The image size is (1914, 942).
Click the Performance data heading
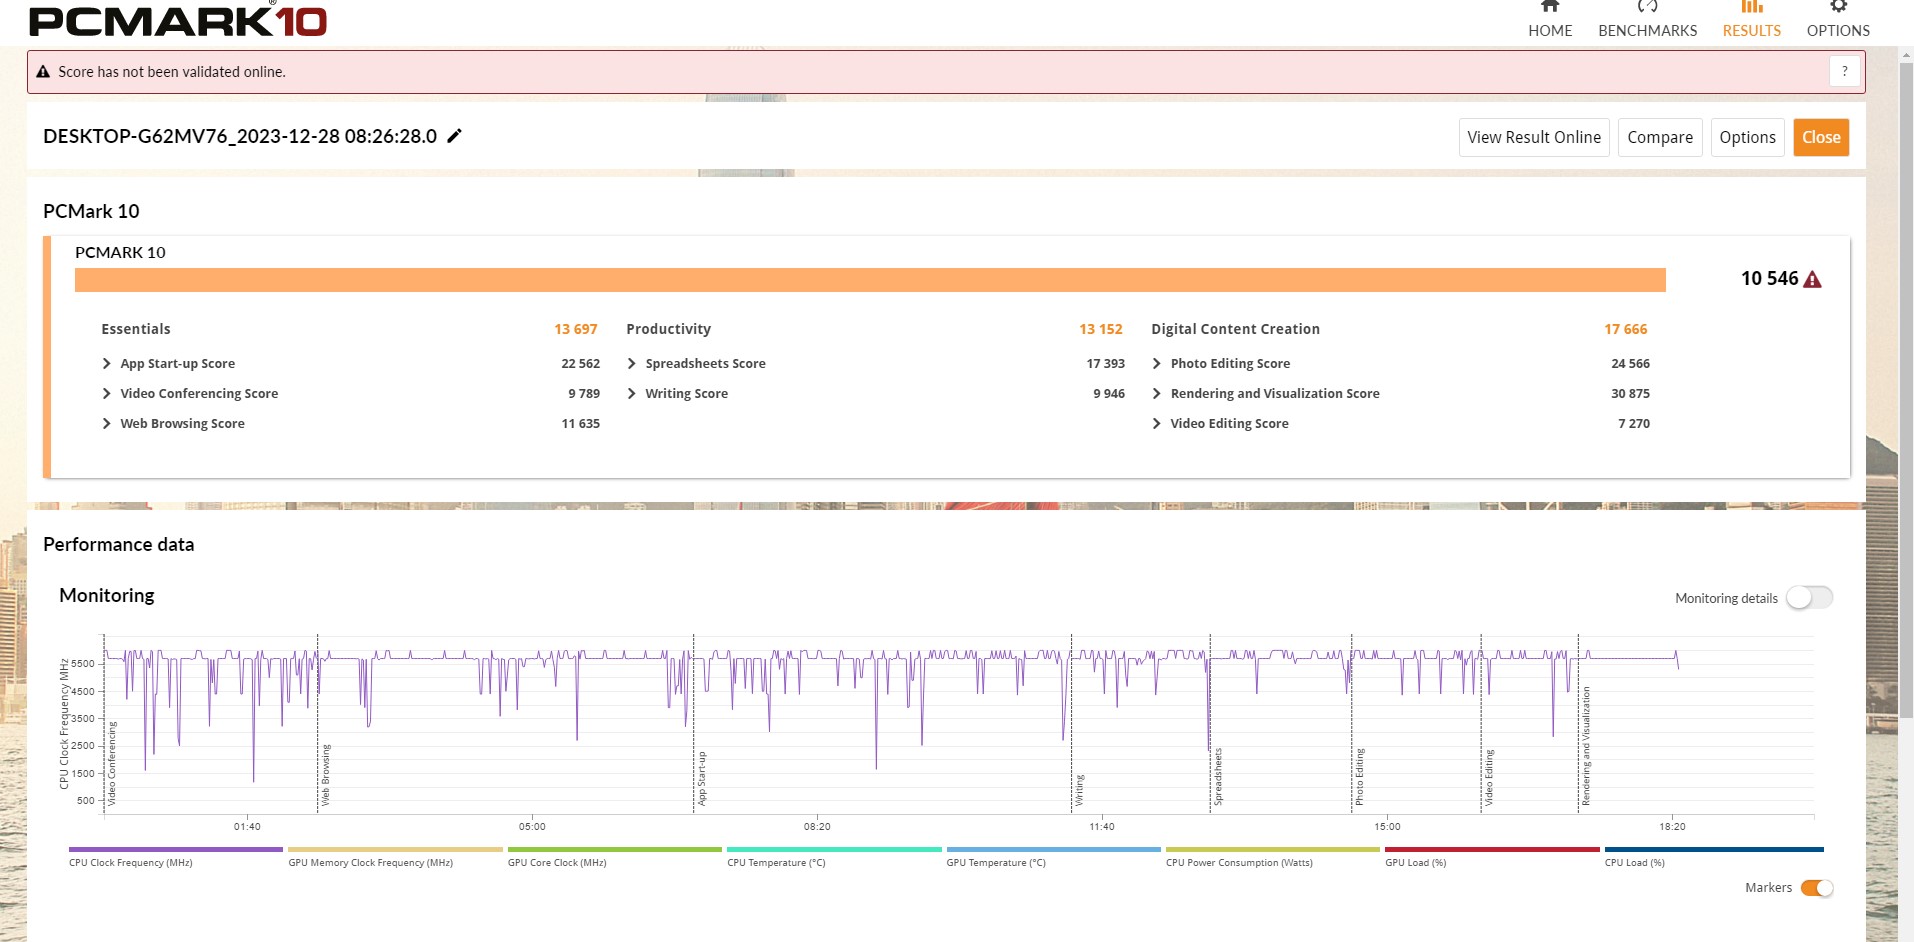click(119, 545)
